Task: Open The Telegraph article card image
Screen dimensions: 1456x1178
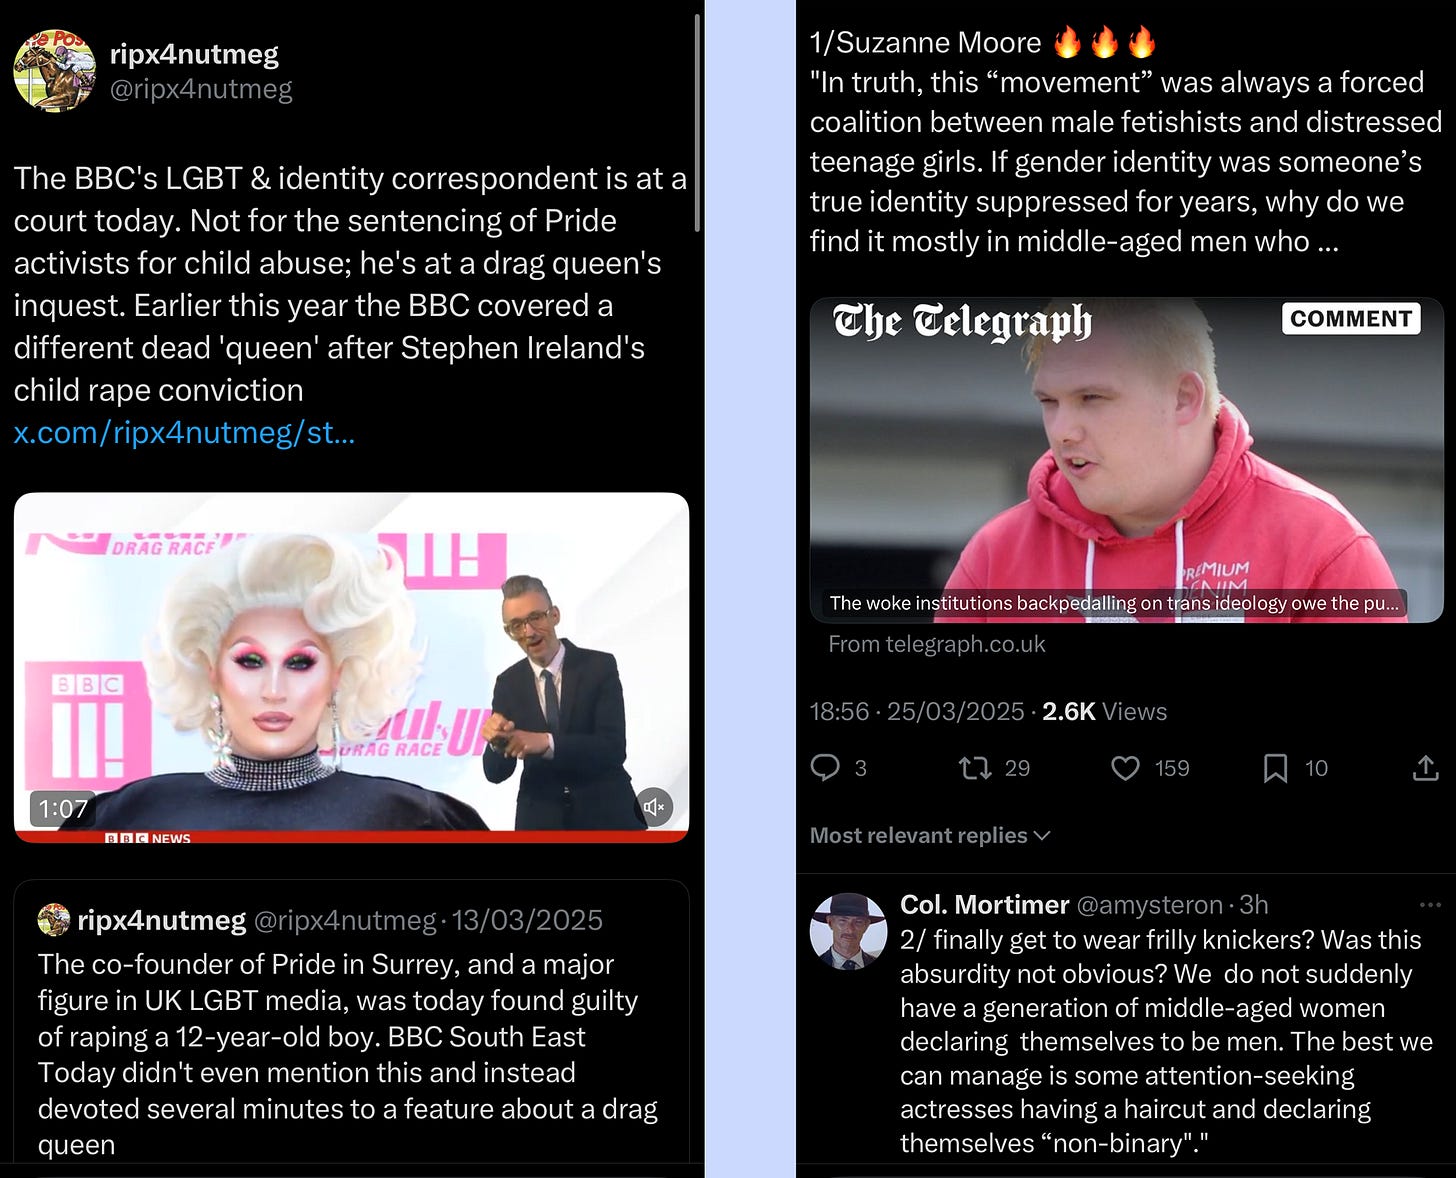Action: pyautogui.click(x=1126, y=460)
